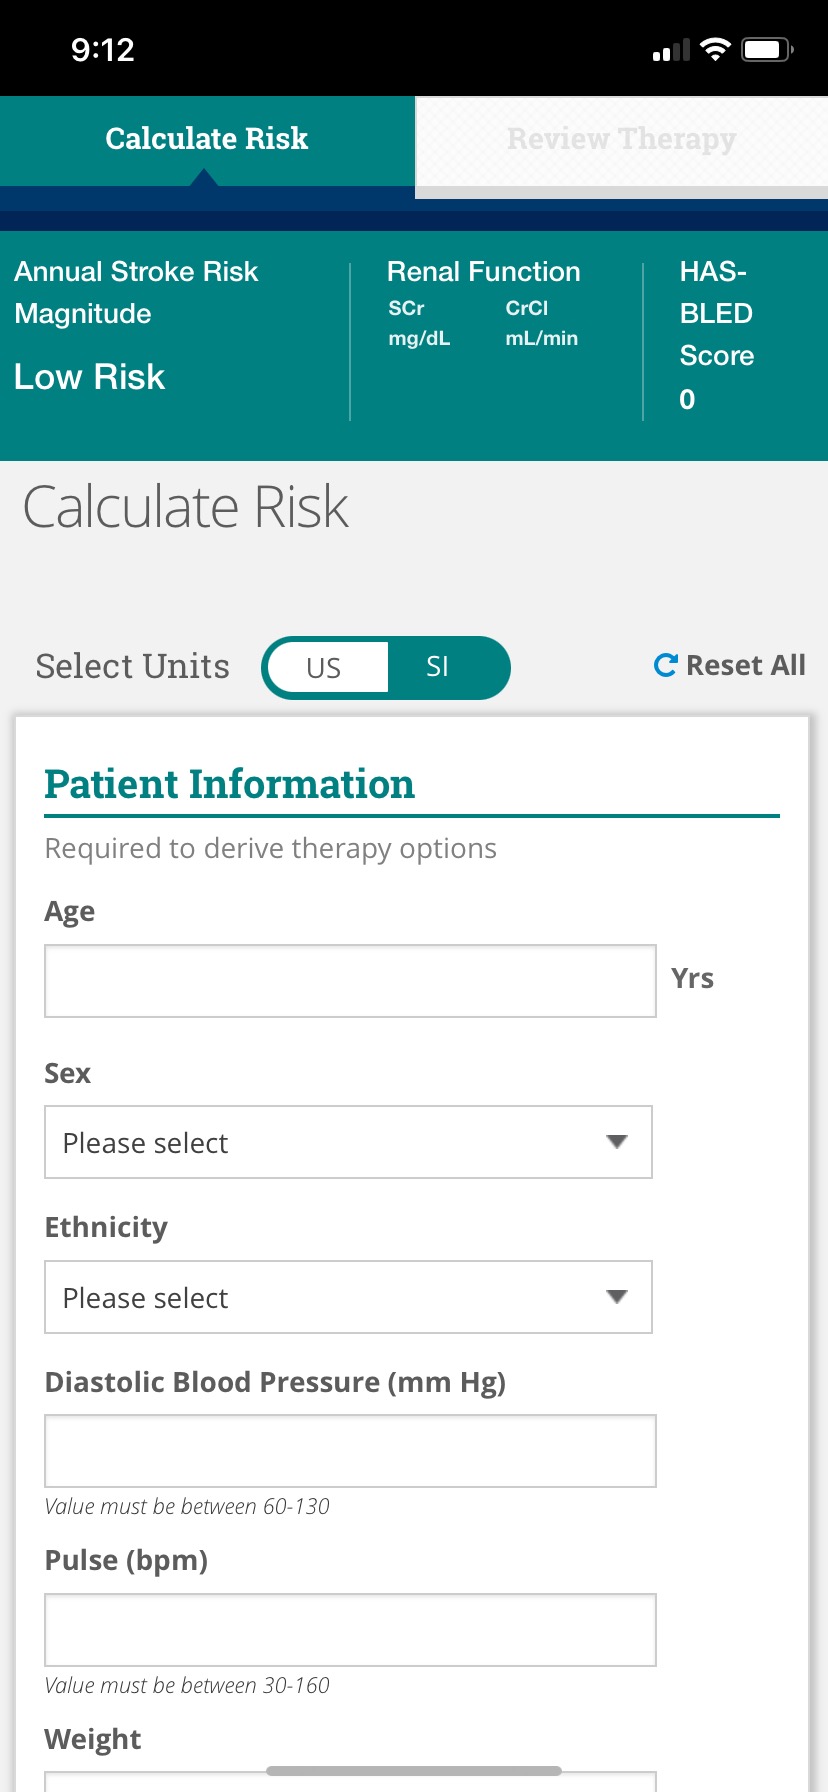Screen dimensions: 828x1792
Task: Tap the cellular signal bars icon
Action: click(x=671, y=50)
